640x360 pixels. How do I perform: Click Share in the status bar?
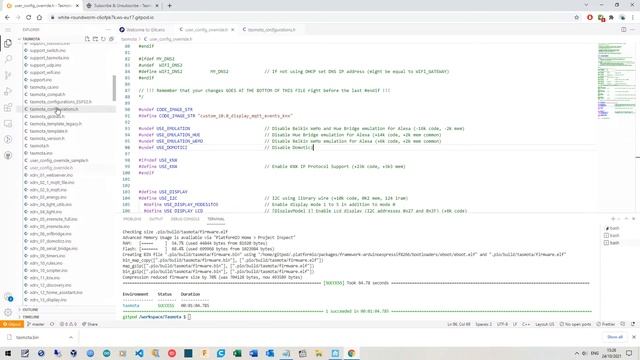tap(90, 324)
